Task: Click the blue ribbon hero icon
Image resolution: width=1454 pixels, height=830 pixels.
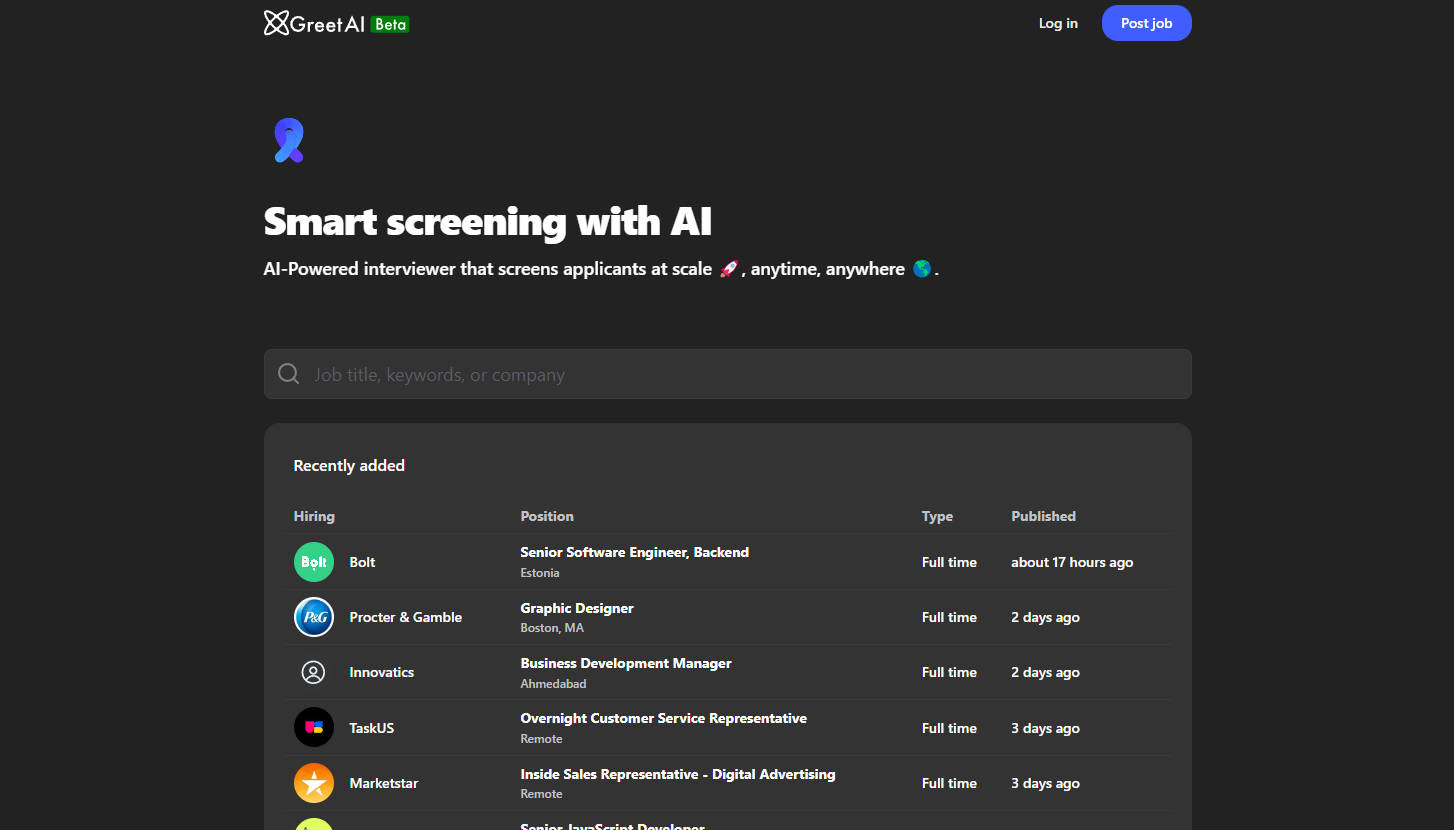Action: pos(288,141)
